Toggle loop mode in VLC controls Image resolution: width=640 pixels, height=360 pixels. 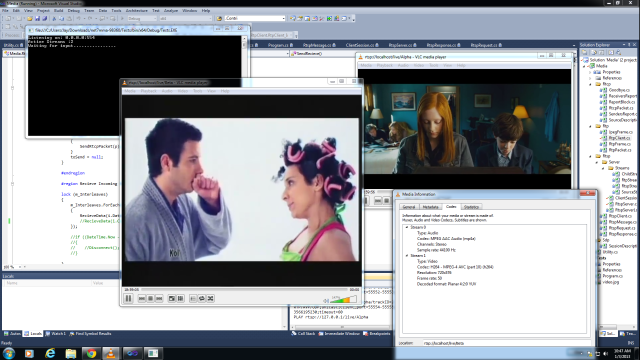[202, 299]
